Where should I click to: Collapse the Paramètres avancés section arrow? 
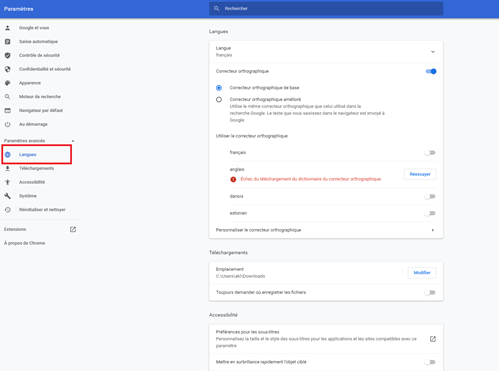(73, 141)
